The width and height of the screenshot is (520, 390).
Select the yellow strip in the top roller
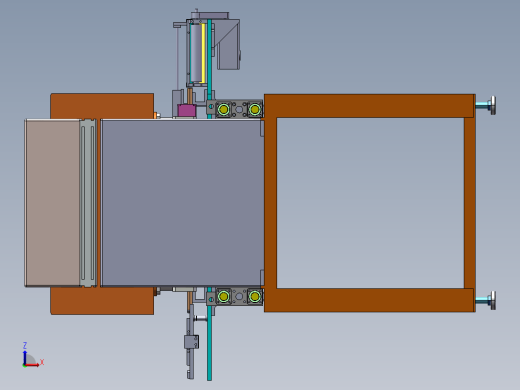tap(203, 53)
